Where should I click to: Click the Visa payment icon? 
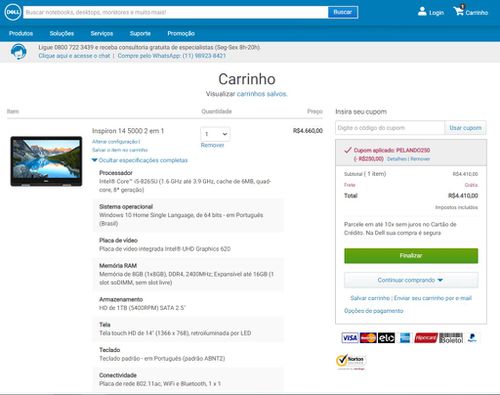click(x=350, y=338)
